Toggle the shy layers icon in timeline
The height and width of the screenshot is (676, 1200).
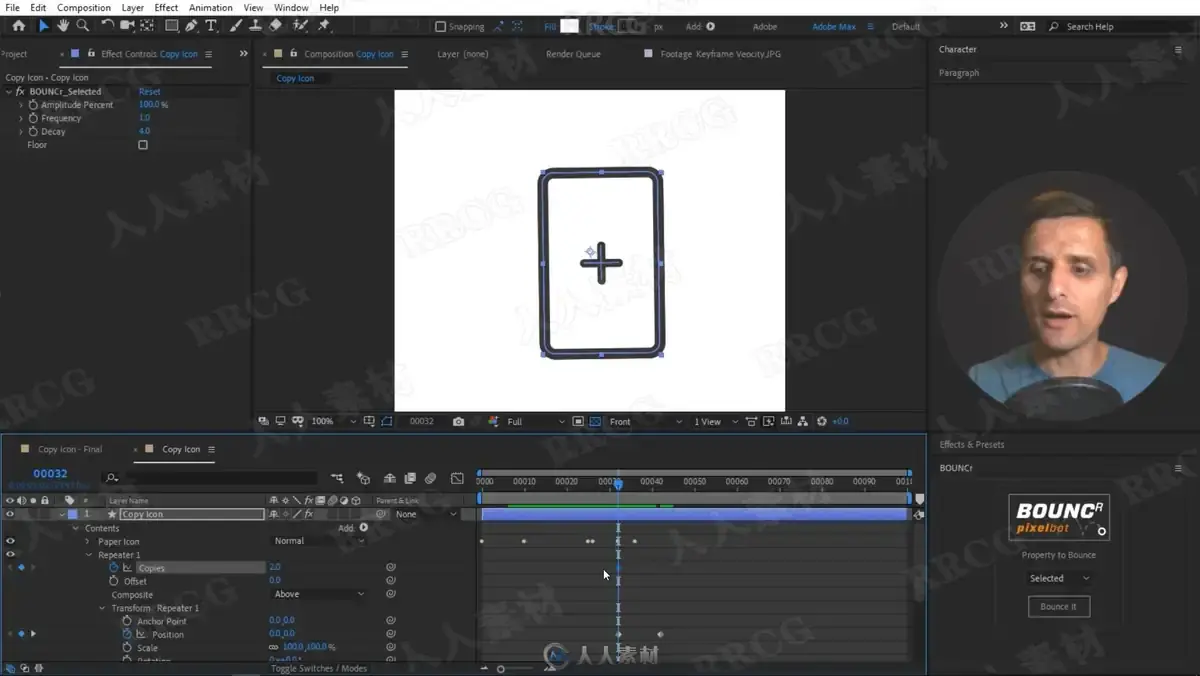(390, 478)
